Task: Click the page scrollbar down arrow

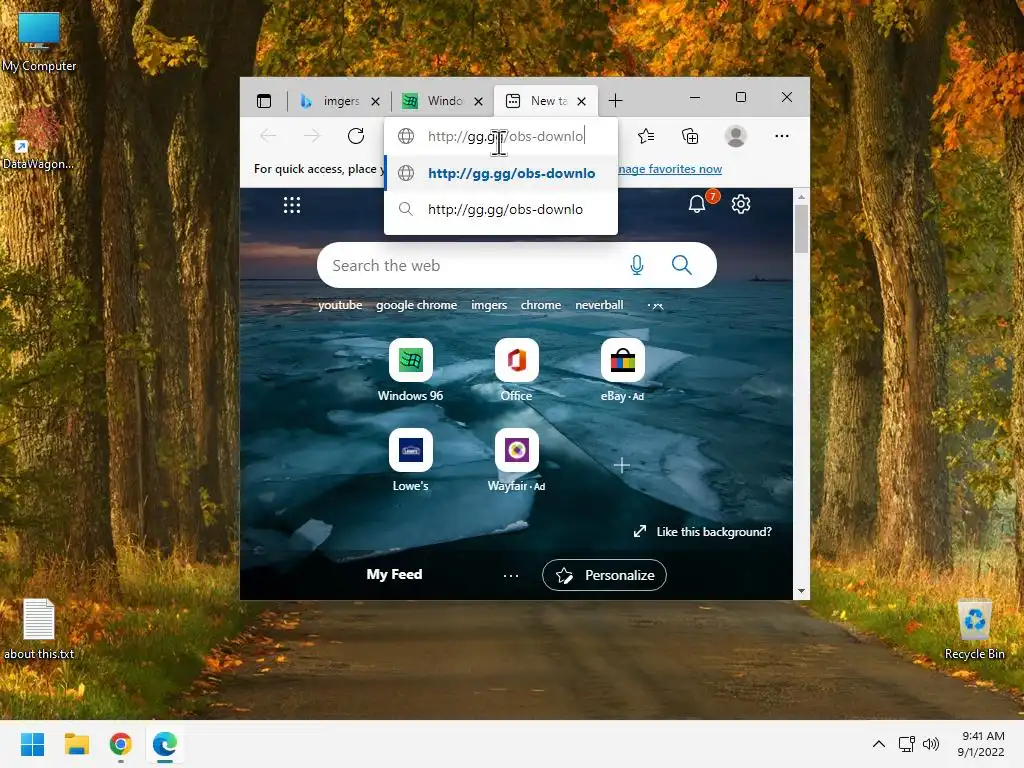Action: tap(801, 591)
